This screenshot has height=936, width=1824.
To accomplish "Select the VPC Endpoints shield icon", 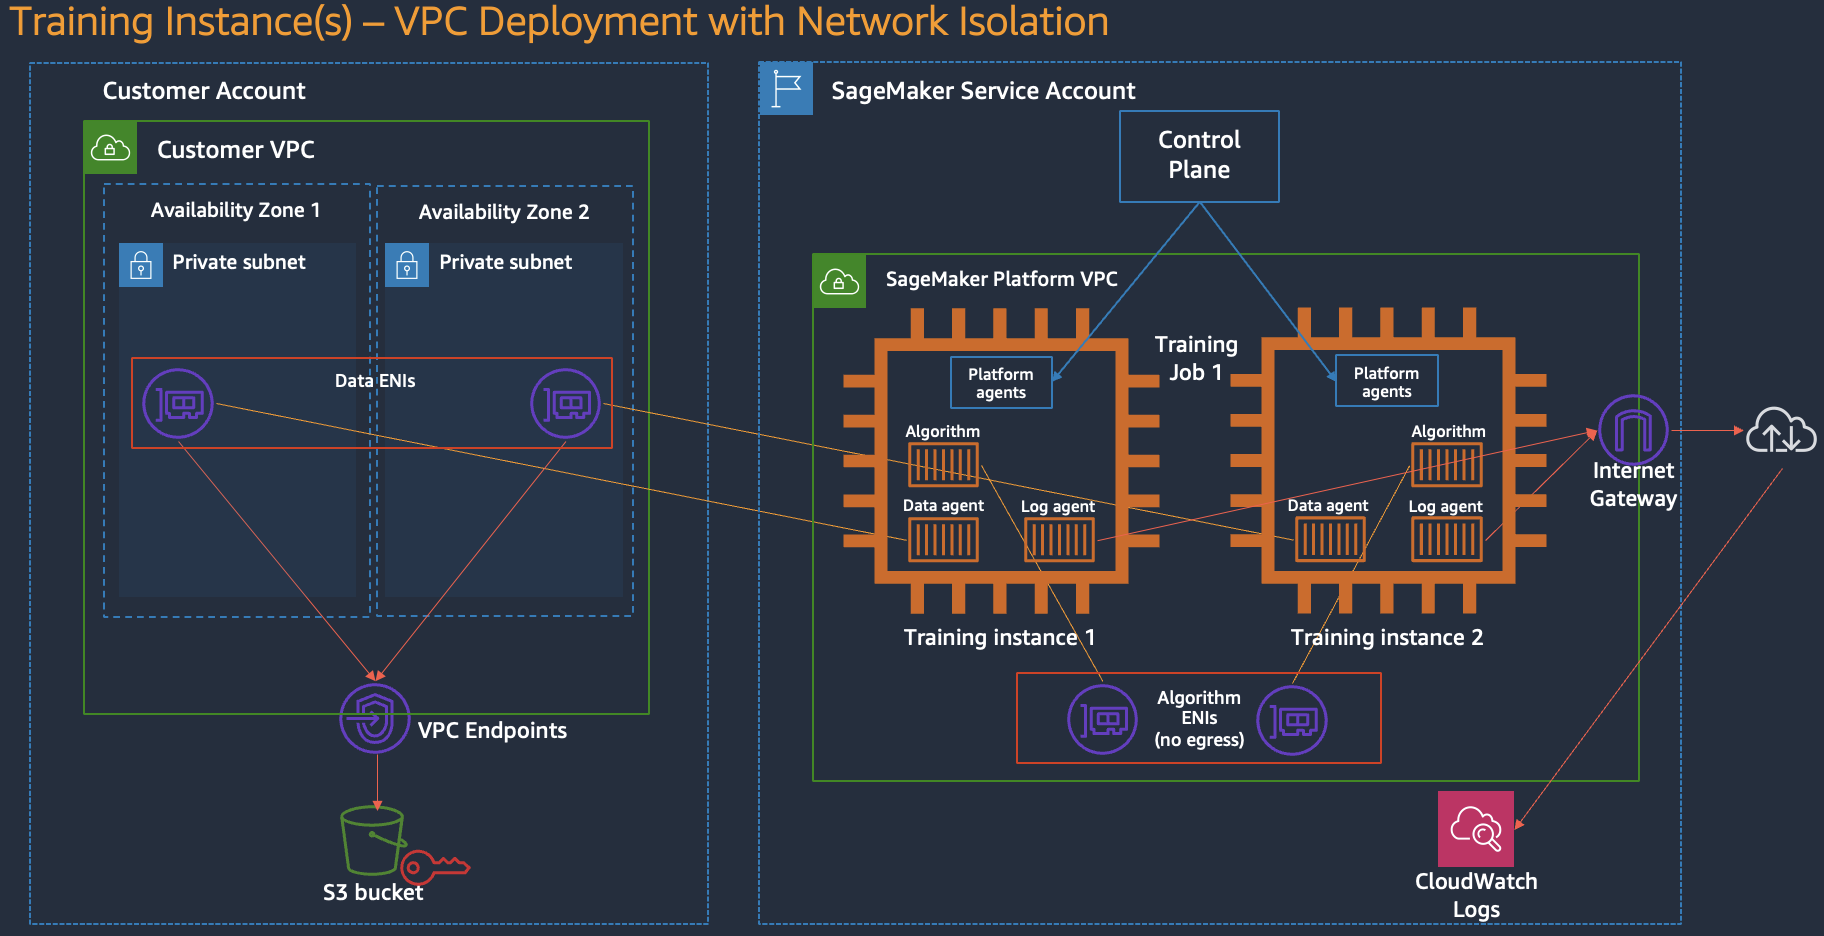I will (375, 718).
